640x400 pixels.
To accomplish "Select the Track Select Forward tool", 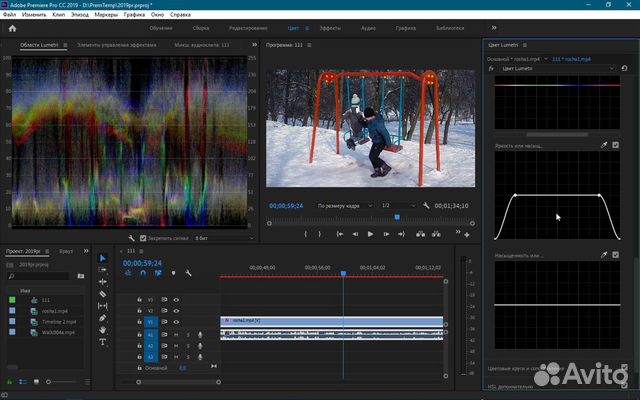I will point(103,270).
